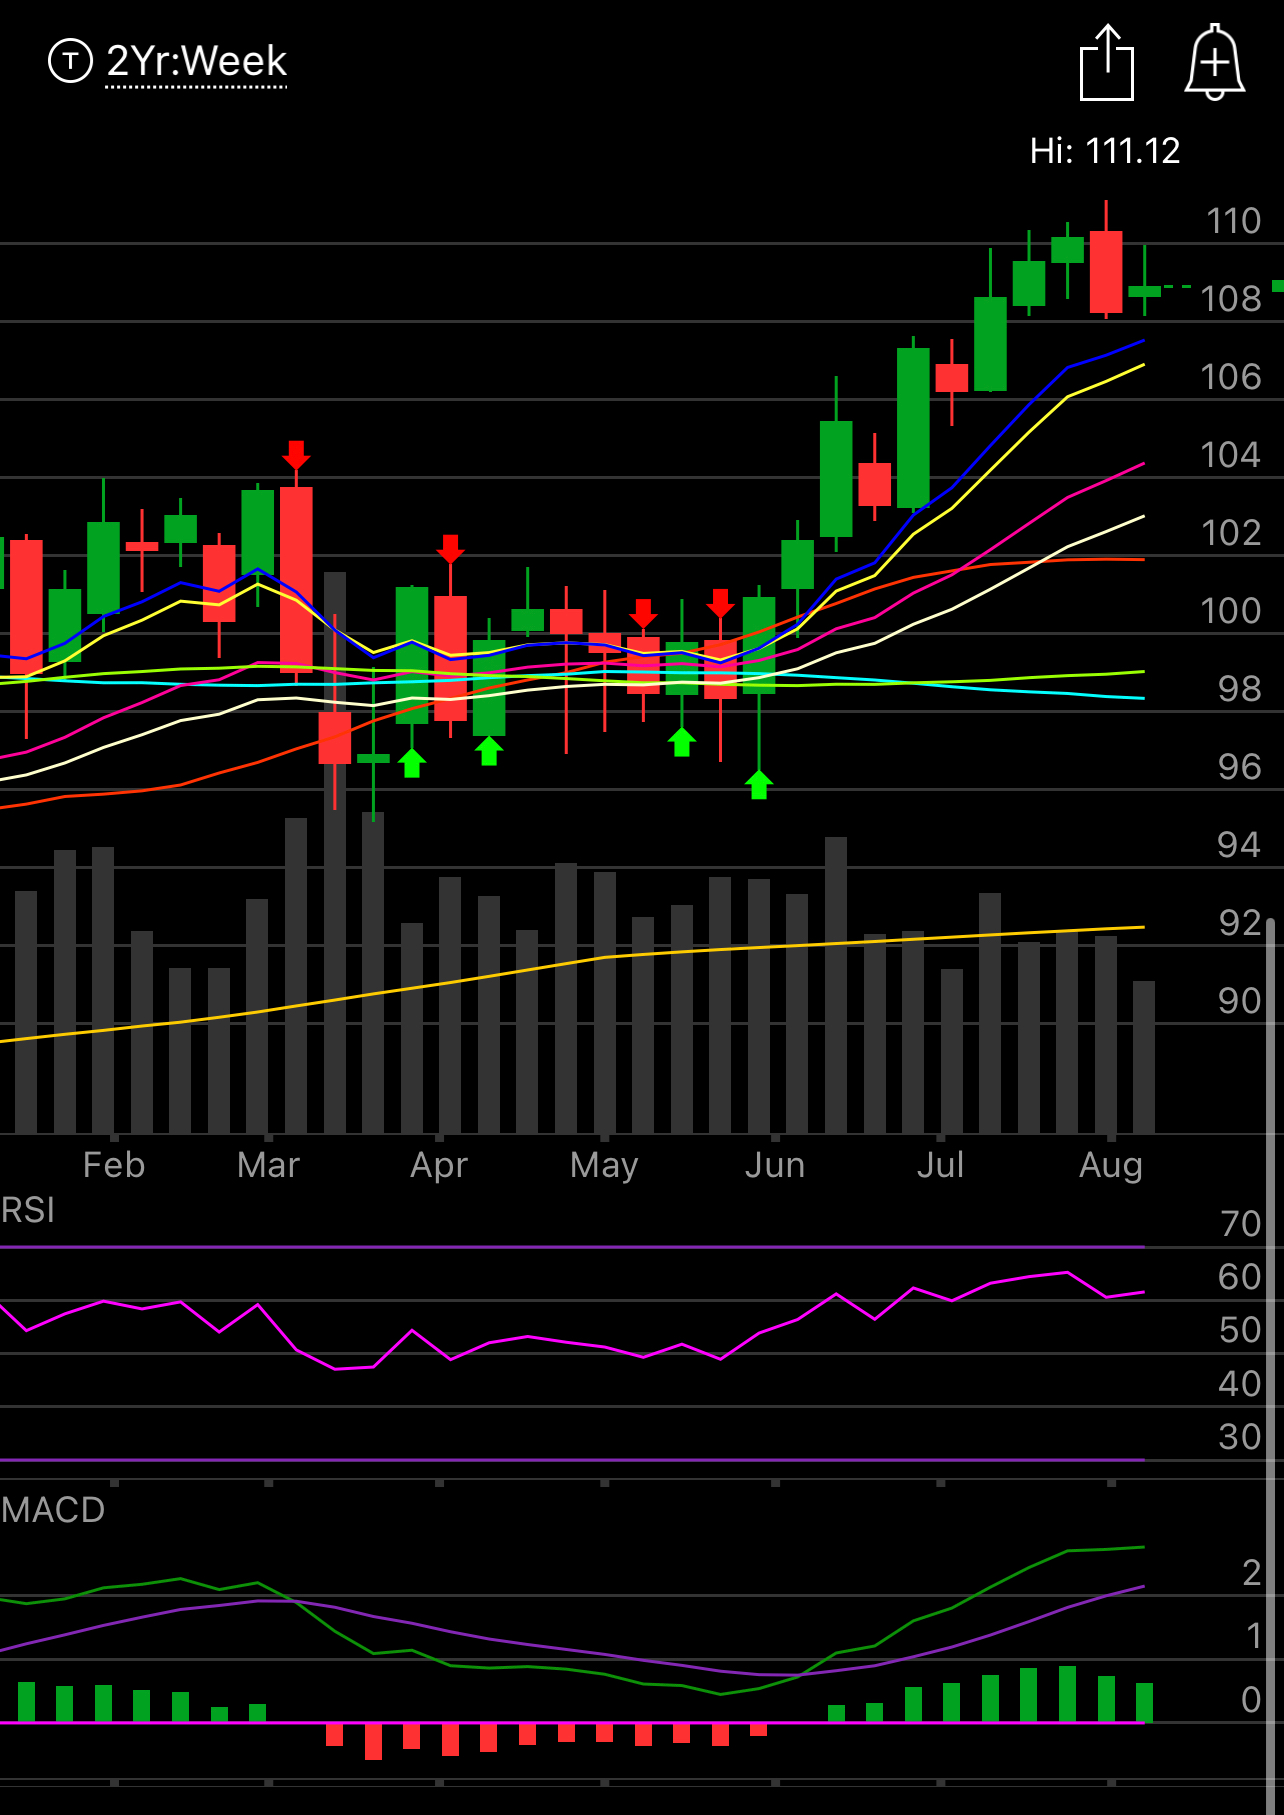Viewport: 1284px width, 1815px height.
Task: Tap the lowest green buy arrow near June
Action: click(x=759, y=785)
